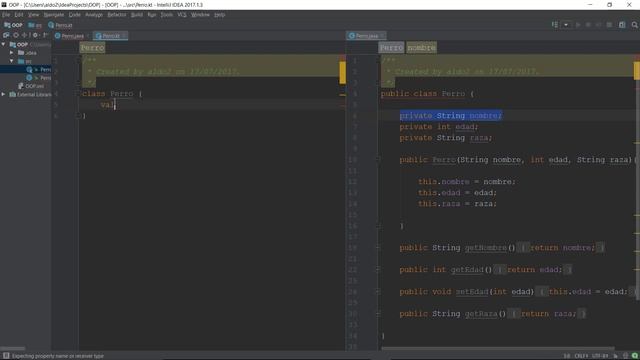Click the nombre breadcrumb in right editor

pyautogui.click(x=421, y=48)
